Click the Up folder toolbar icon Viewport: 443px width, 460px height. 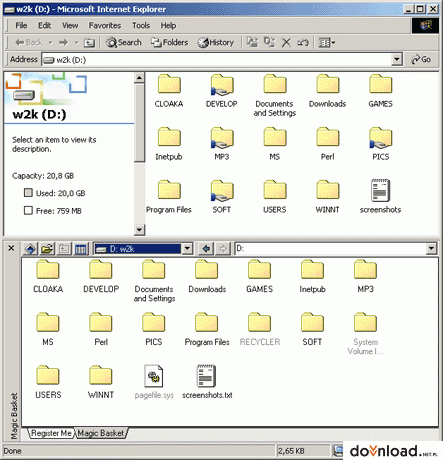89,43
